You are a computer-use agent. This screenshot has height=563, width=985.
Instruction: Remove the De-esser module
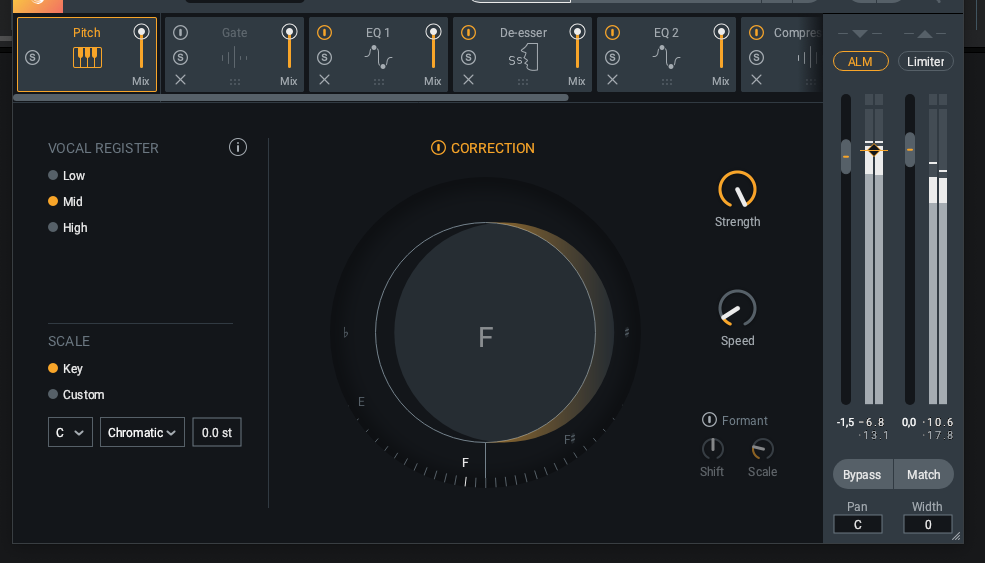[468, 80]
